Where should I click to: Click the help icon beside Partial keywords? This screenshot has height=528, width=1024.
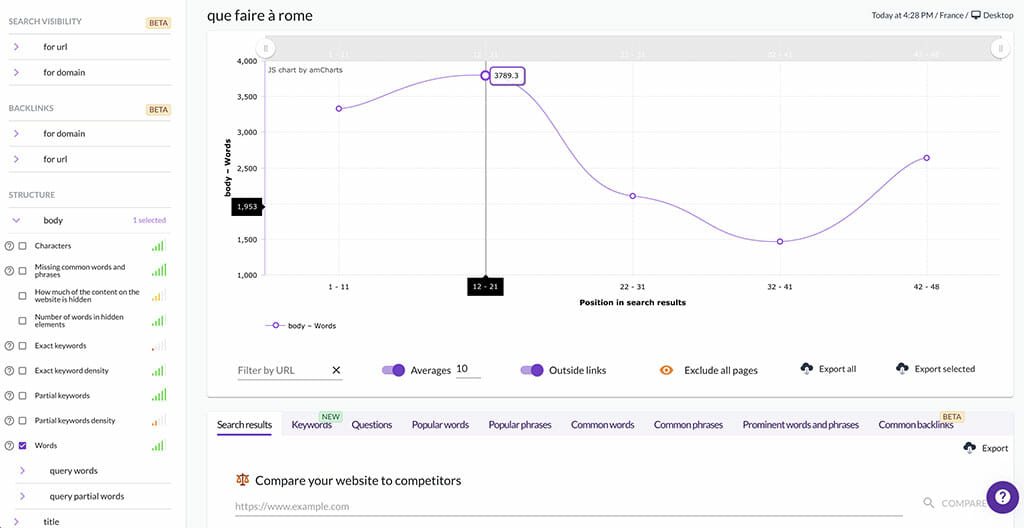(x=9, y=395)
